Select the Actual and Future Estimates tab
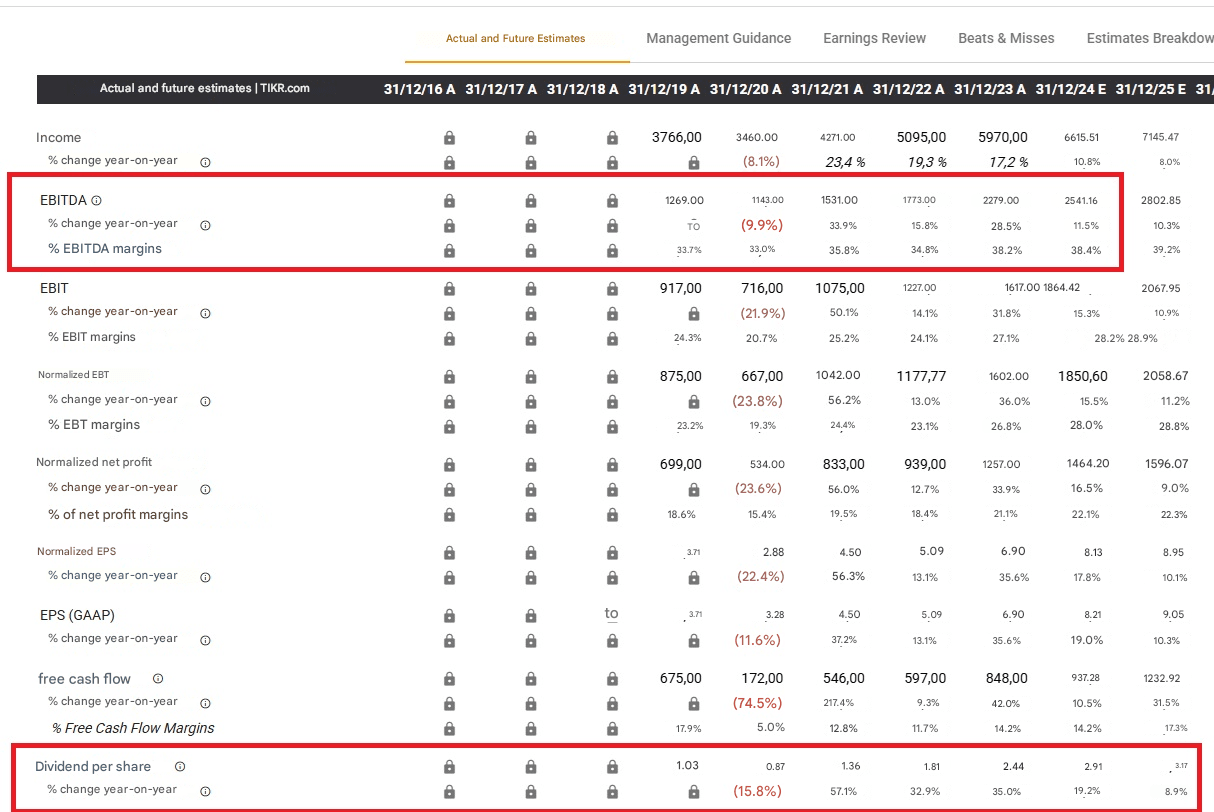 [516, 39]
